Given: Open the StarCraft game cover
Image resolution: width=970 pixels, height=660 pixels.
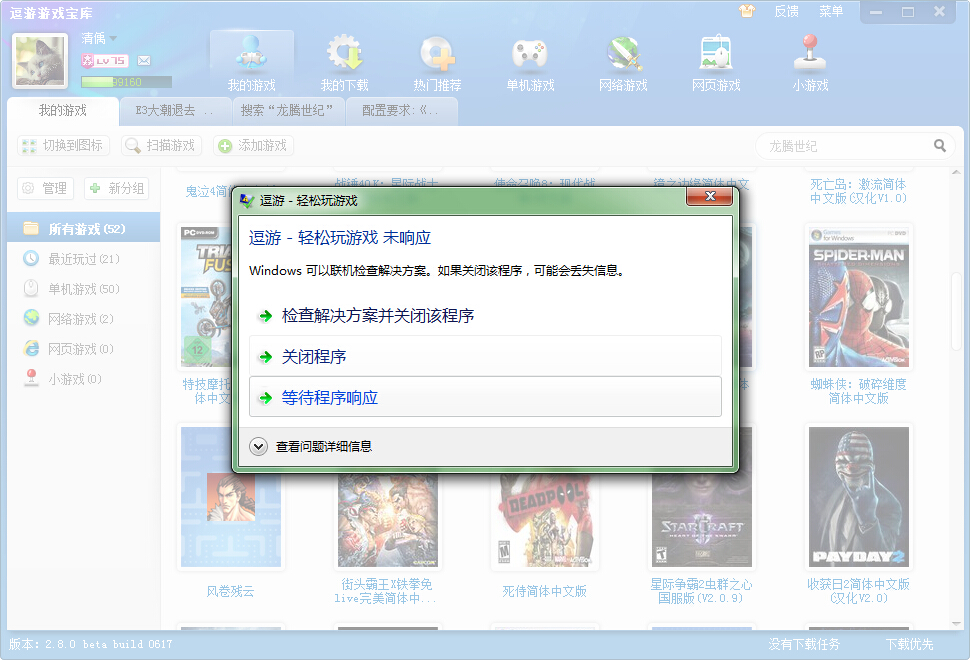Looking at the screenshot, I should pos(702,520).
